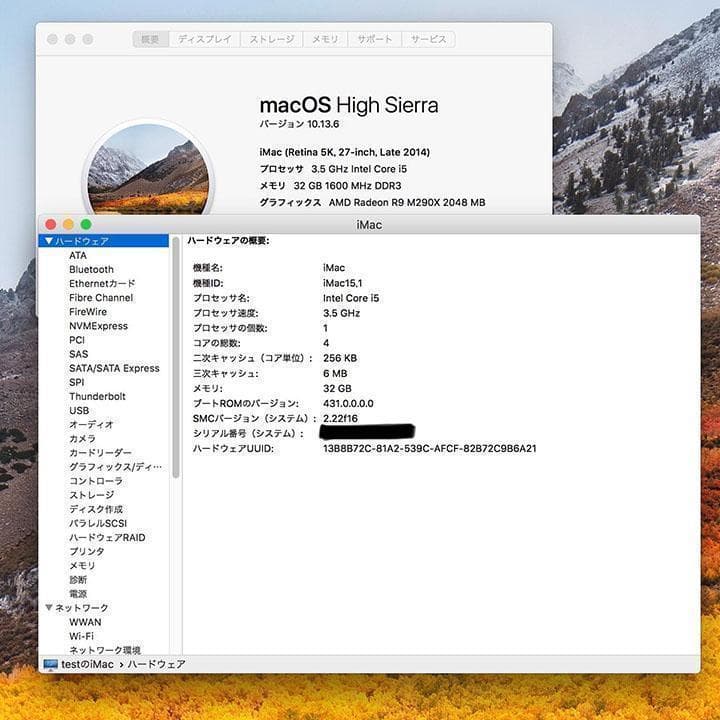Select 診断 in the sidebar
720x720 pixels.
coord(78,580)
